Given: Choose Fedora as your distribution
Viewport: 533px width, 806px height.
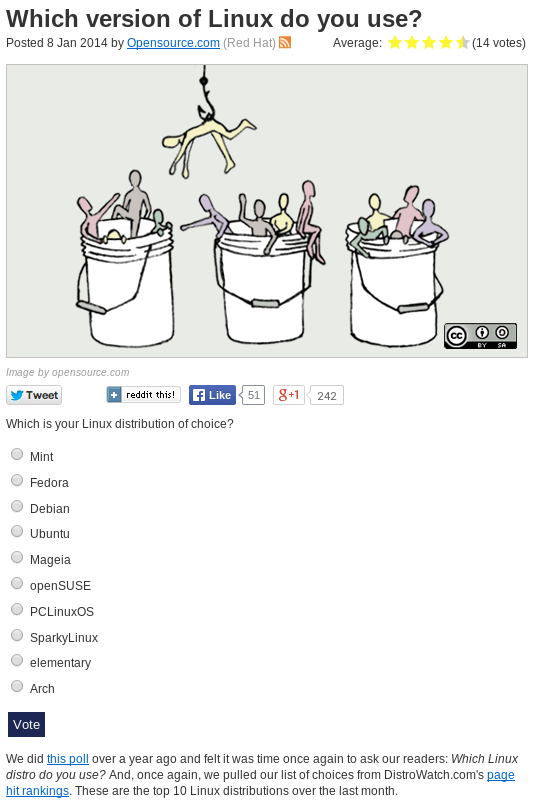Looking at the screenshot, I should point(17,480).
